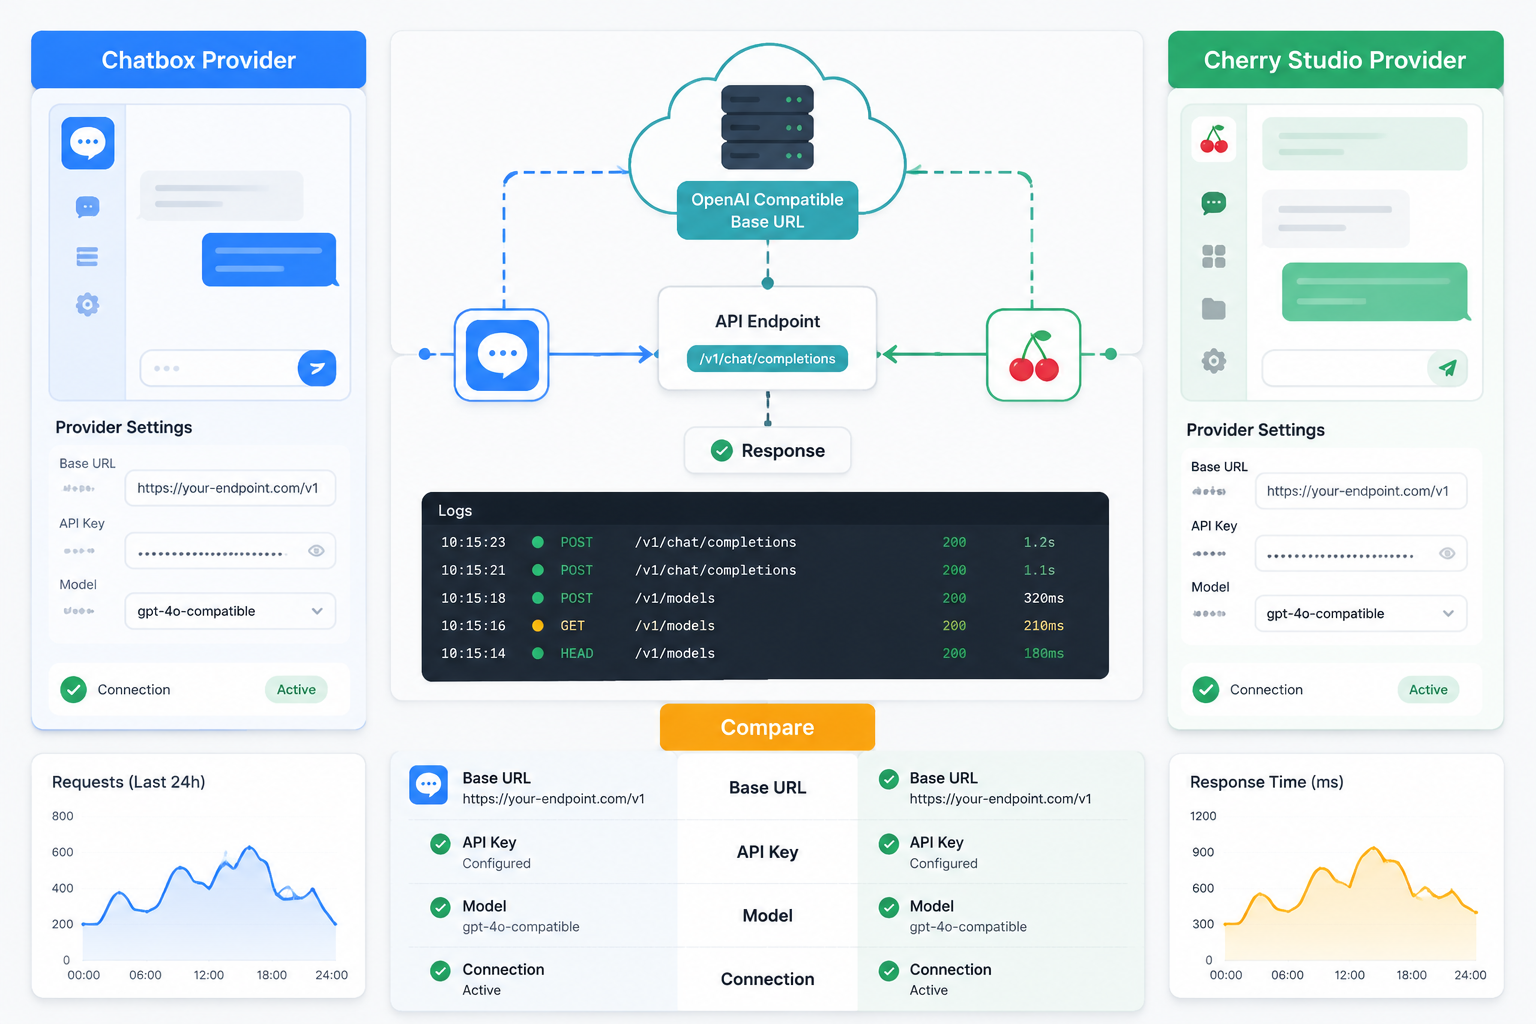Viewport: 1536px width, 1024px height.
Task: Click blue chat bubble in Chatbox preview
Action: pos(269,260)
